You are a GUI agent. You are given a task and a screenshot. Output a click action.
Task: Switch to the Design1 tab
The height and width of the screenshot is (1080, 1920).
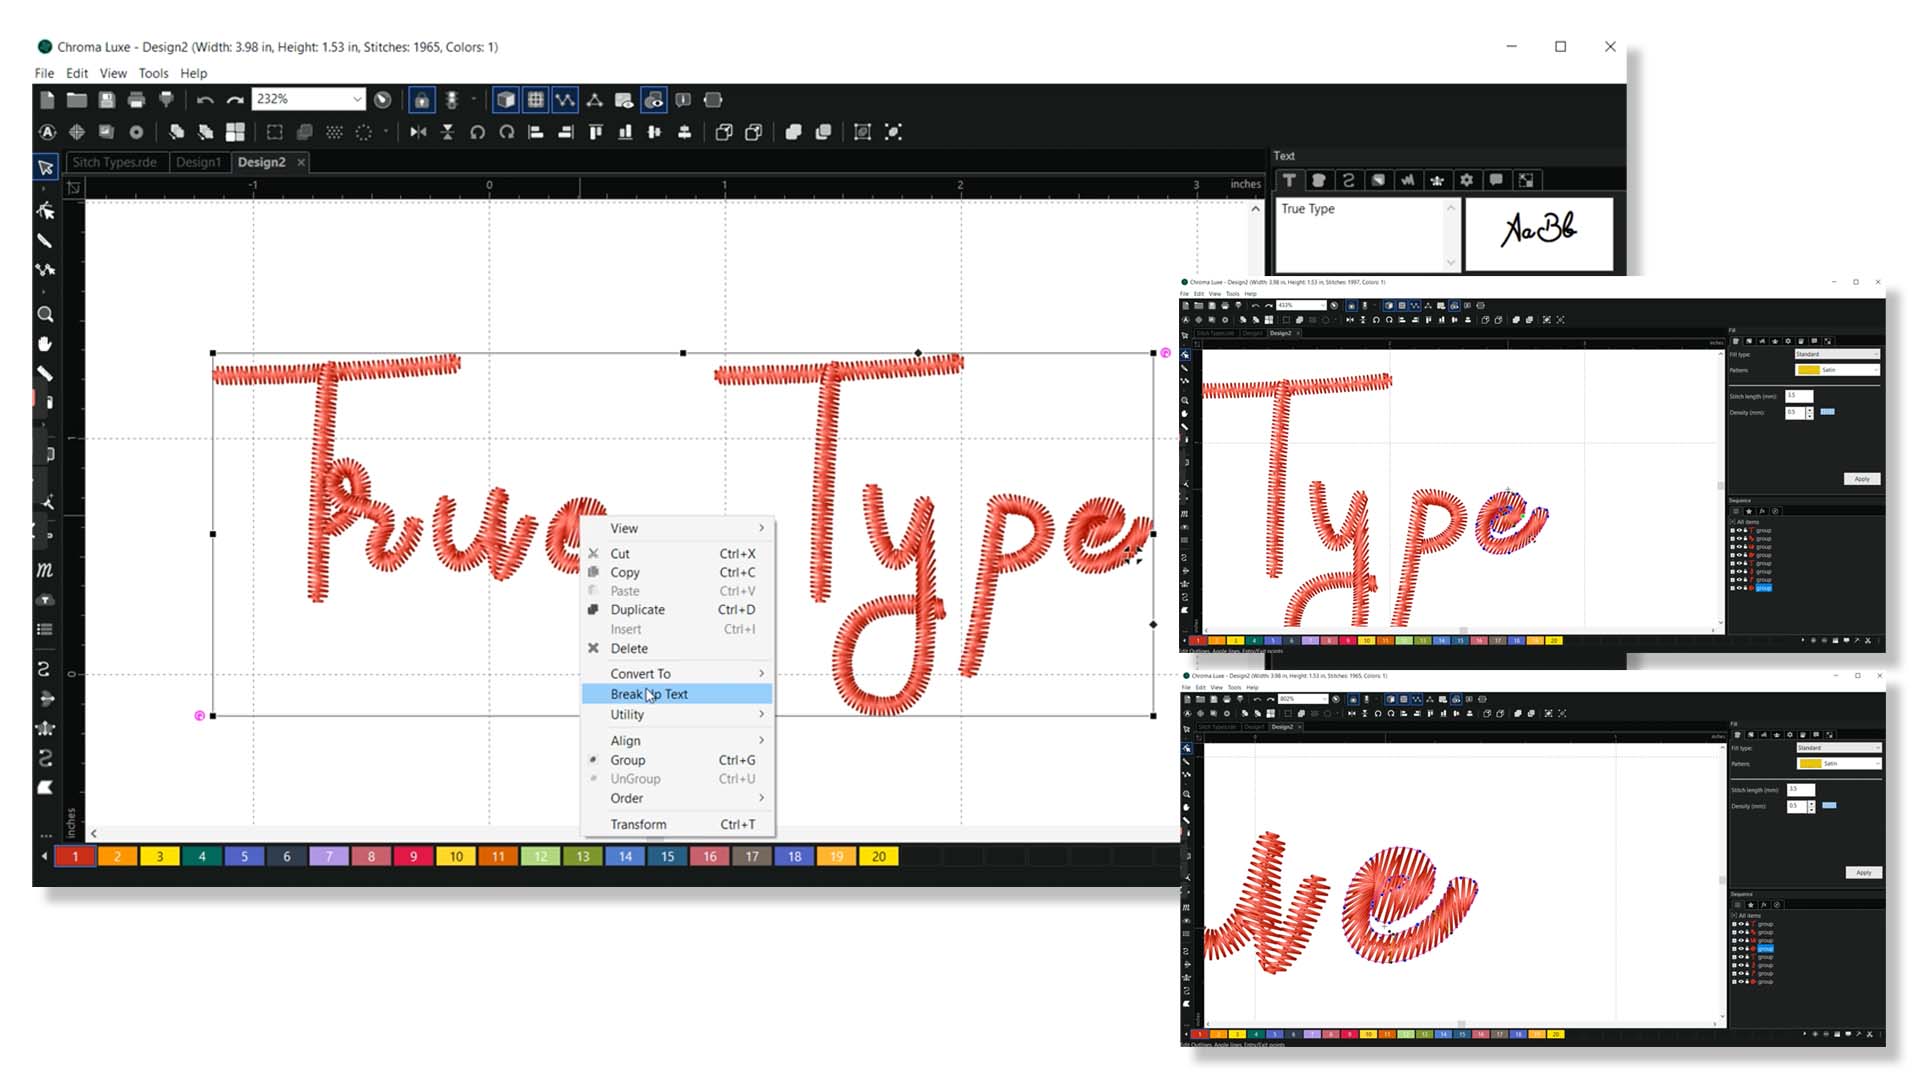click(200, 161)
